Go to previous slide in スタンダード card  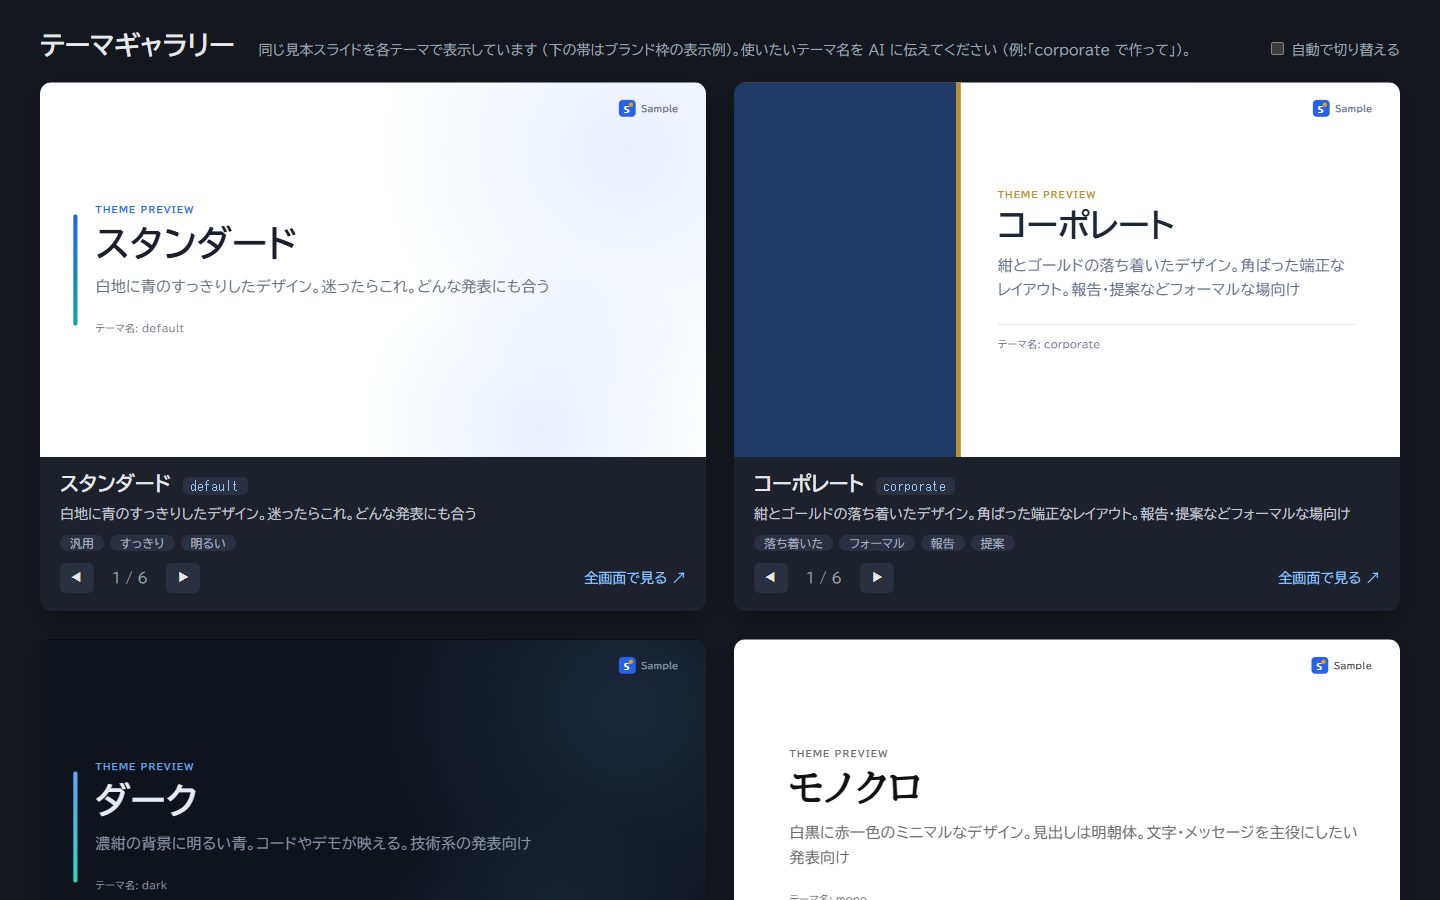pos(77,578)
